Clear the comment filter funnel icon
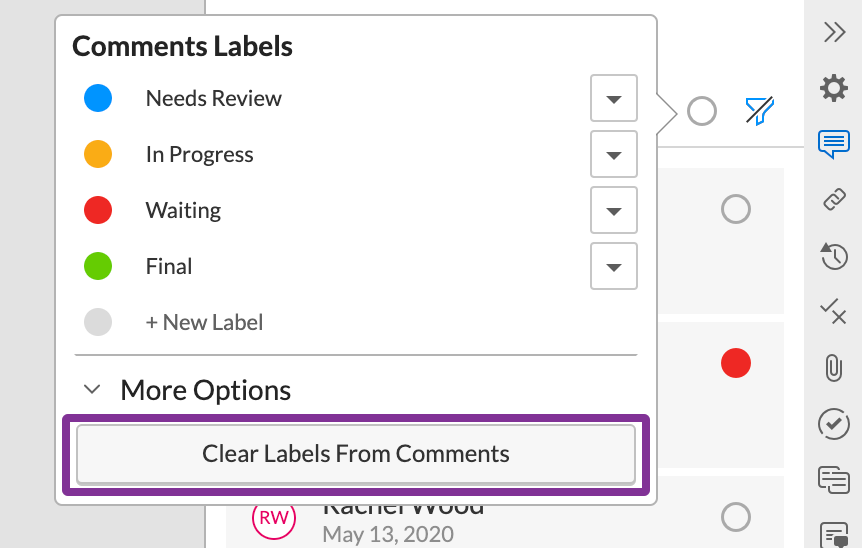Viewport: 862px width, 548px height. point(760,110)
